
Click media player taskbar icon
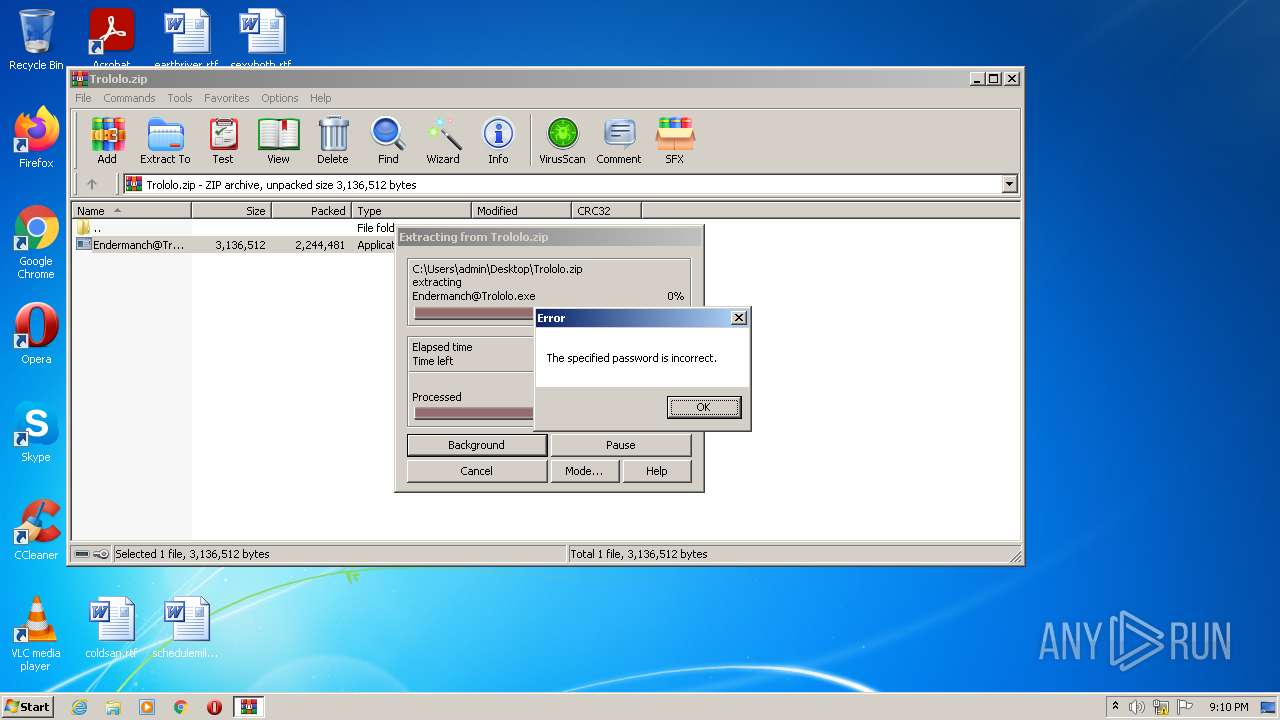tap(147, 707)
